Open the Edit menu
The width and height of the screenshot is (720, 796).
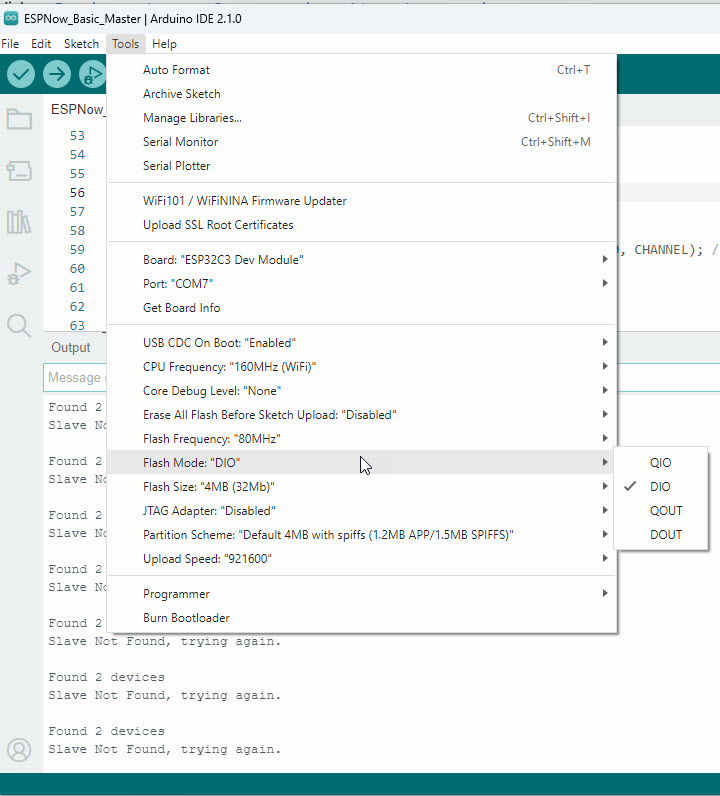41,44
